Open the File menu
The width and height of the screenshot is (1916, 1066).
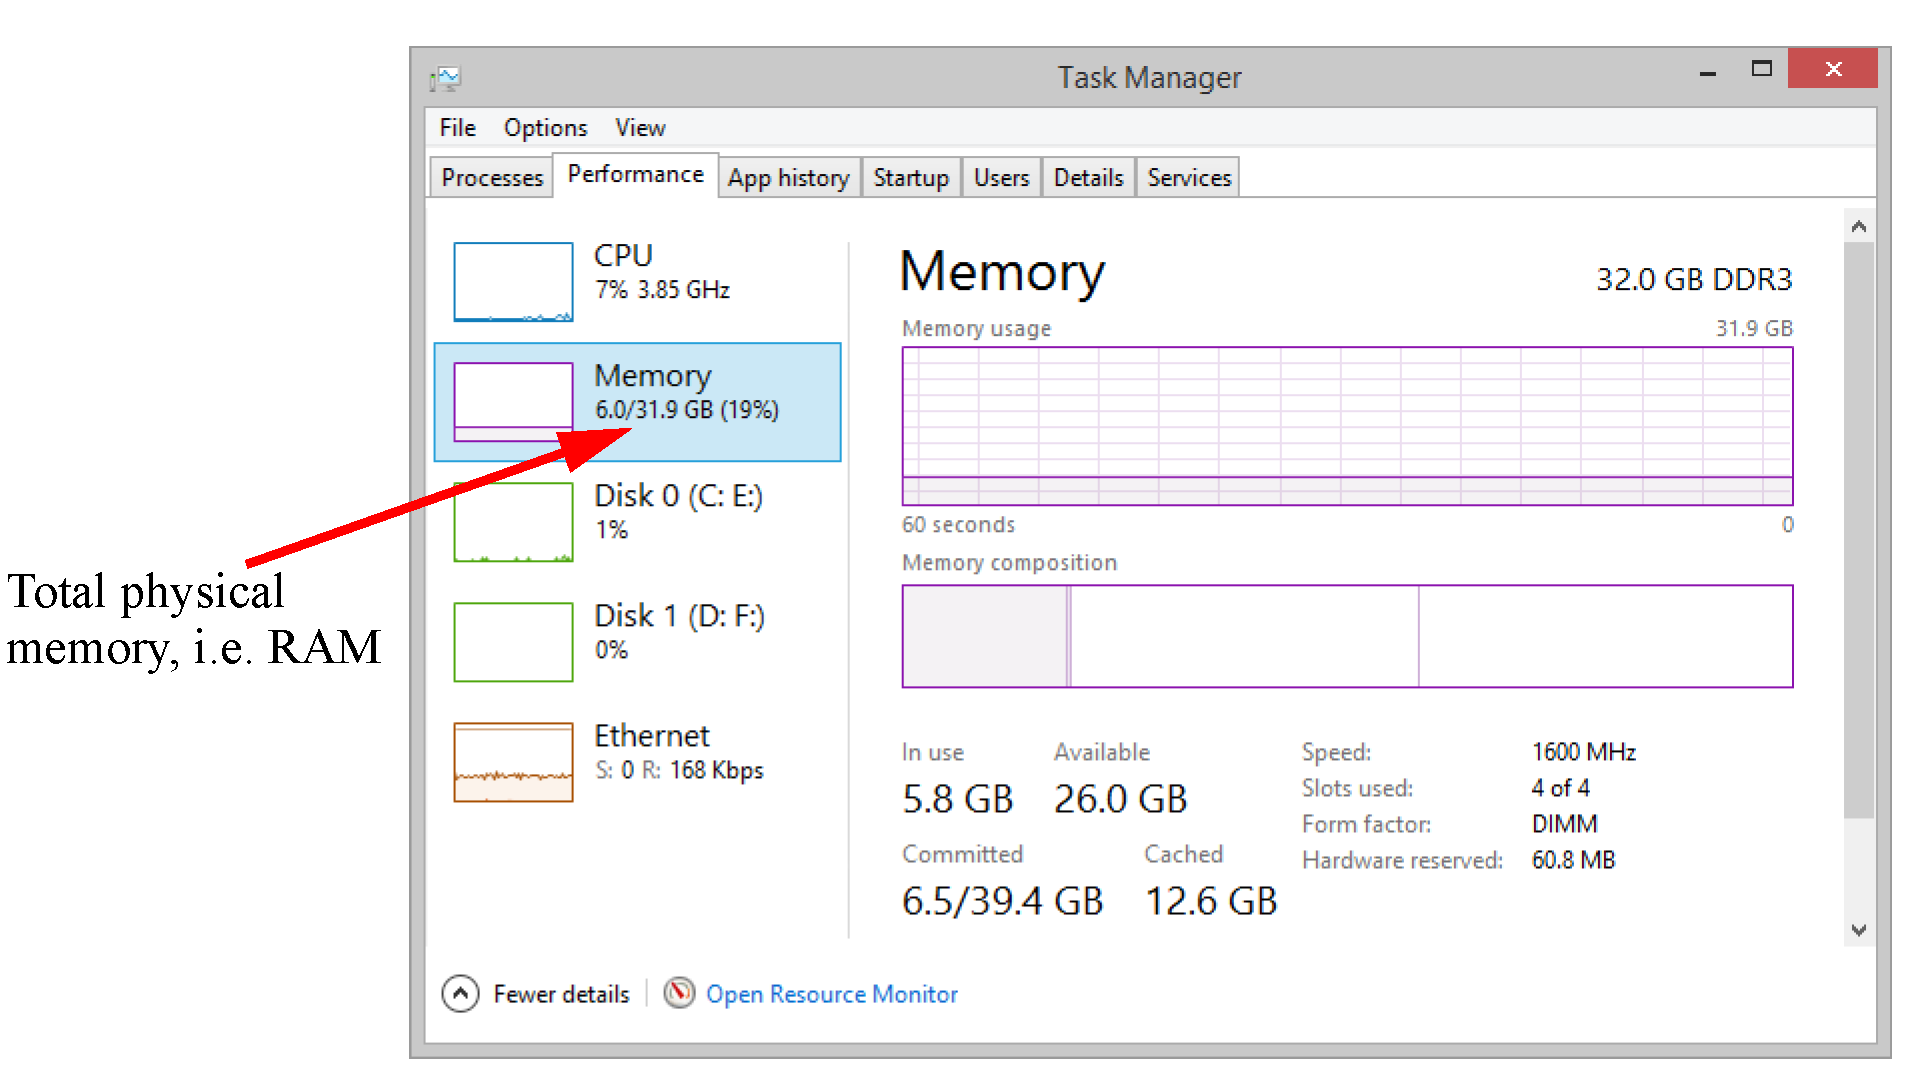pyautogui.click(x=457, y=128)
